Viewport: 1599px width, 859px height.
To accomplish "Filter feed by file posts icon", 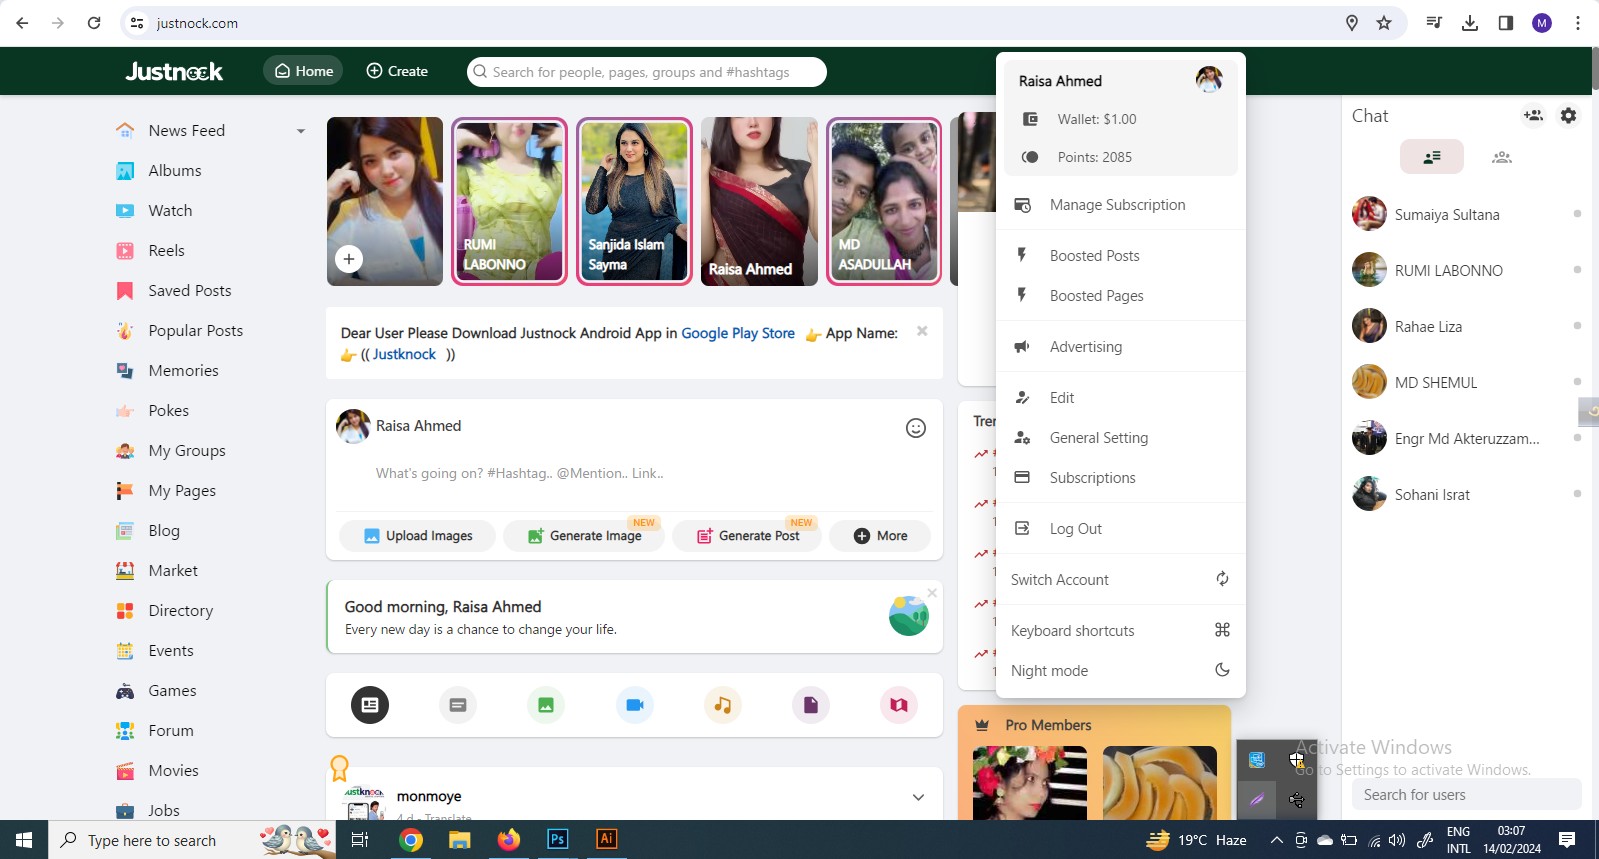I will click(811, 705).
